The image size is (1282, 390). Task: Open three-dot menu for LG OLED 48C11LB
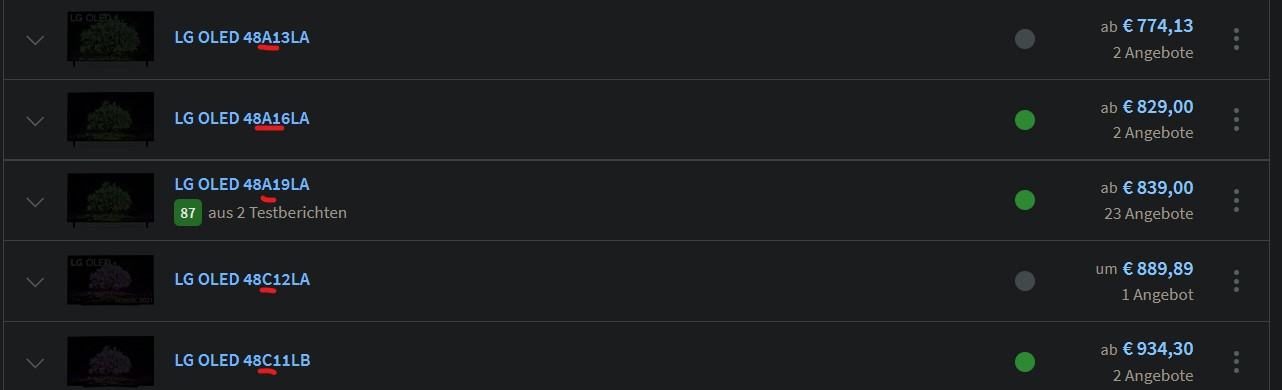(x=1237, y=362)
